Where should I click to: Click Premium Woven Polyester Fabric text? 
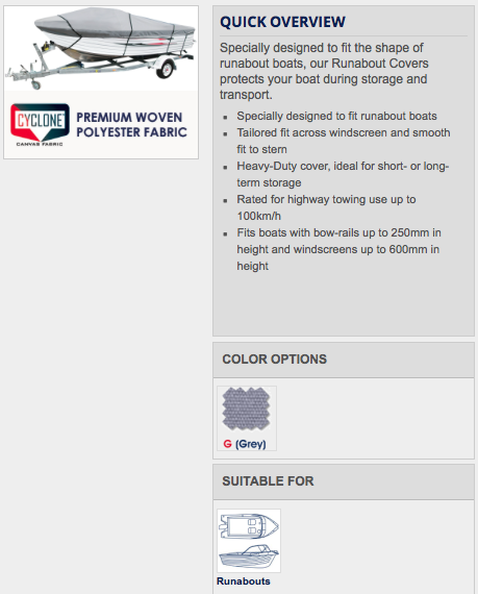[131, 125]
